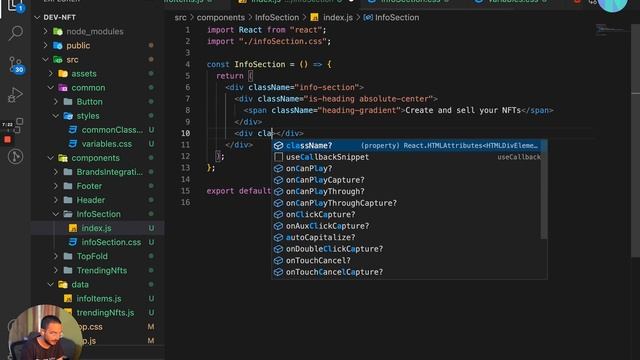640x360 pixels.
Task: Open infoItems.js in data folder
Action: (x=98, y=298)
